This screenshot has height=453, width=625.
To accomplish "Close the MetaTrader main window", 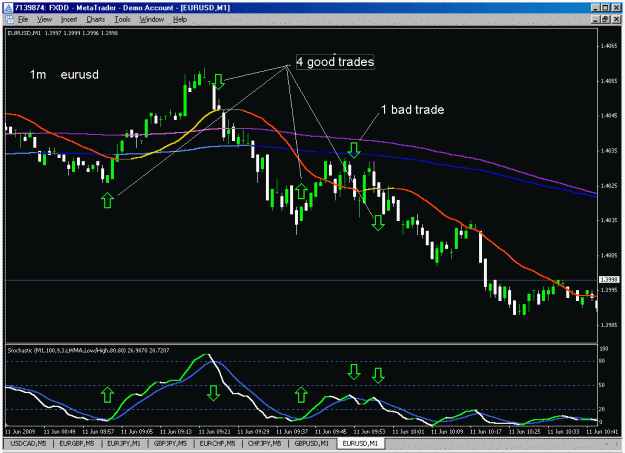I will tap(616, 8).
